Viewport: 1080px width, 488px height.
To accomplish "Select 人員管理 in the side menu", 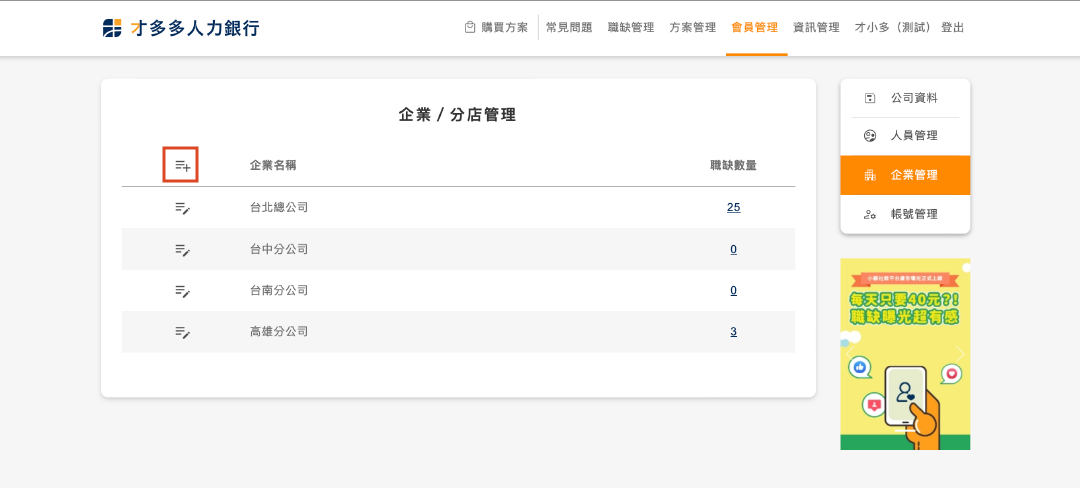I will pos(914,136).
